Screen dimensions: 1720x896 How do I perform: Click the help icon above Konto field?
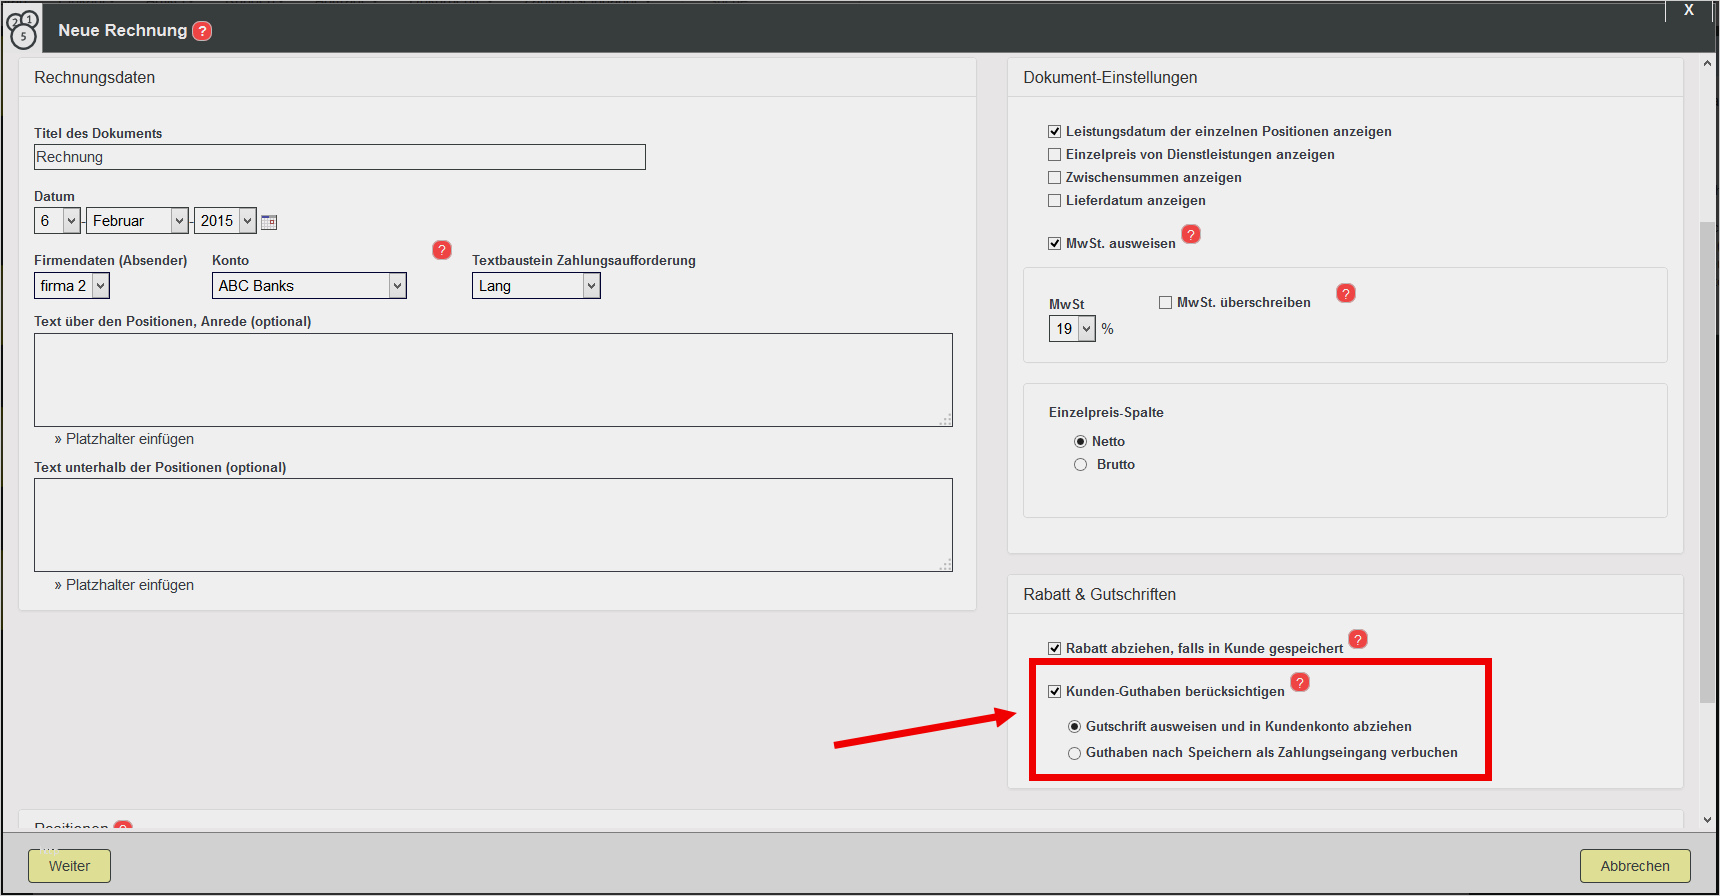pos(442,250)
